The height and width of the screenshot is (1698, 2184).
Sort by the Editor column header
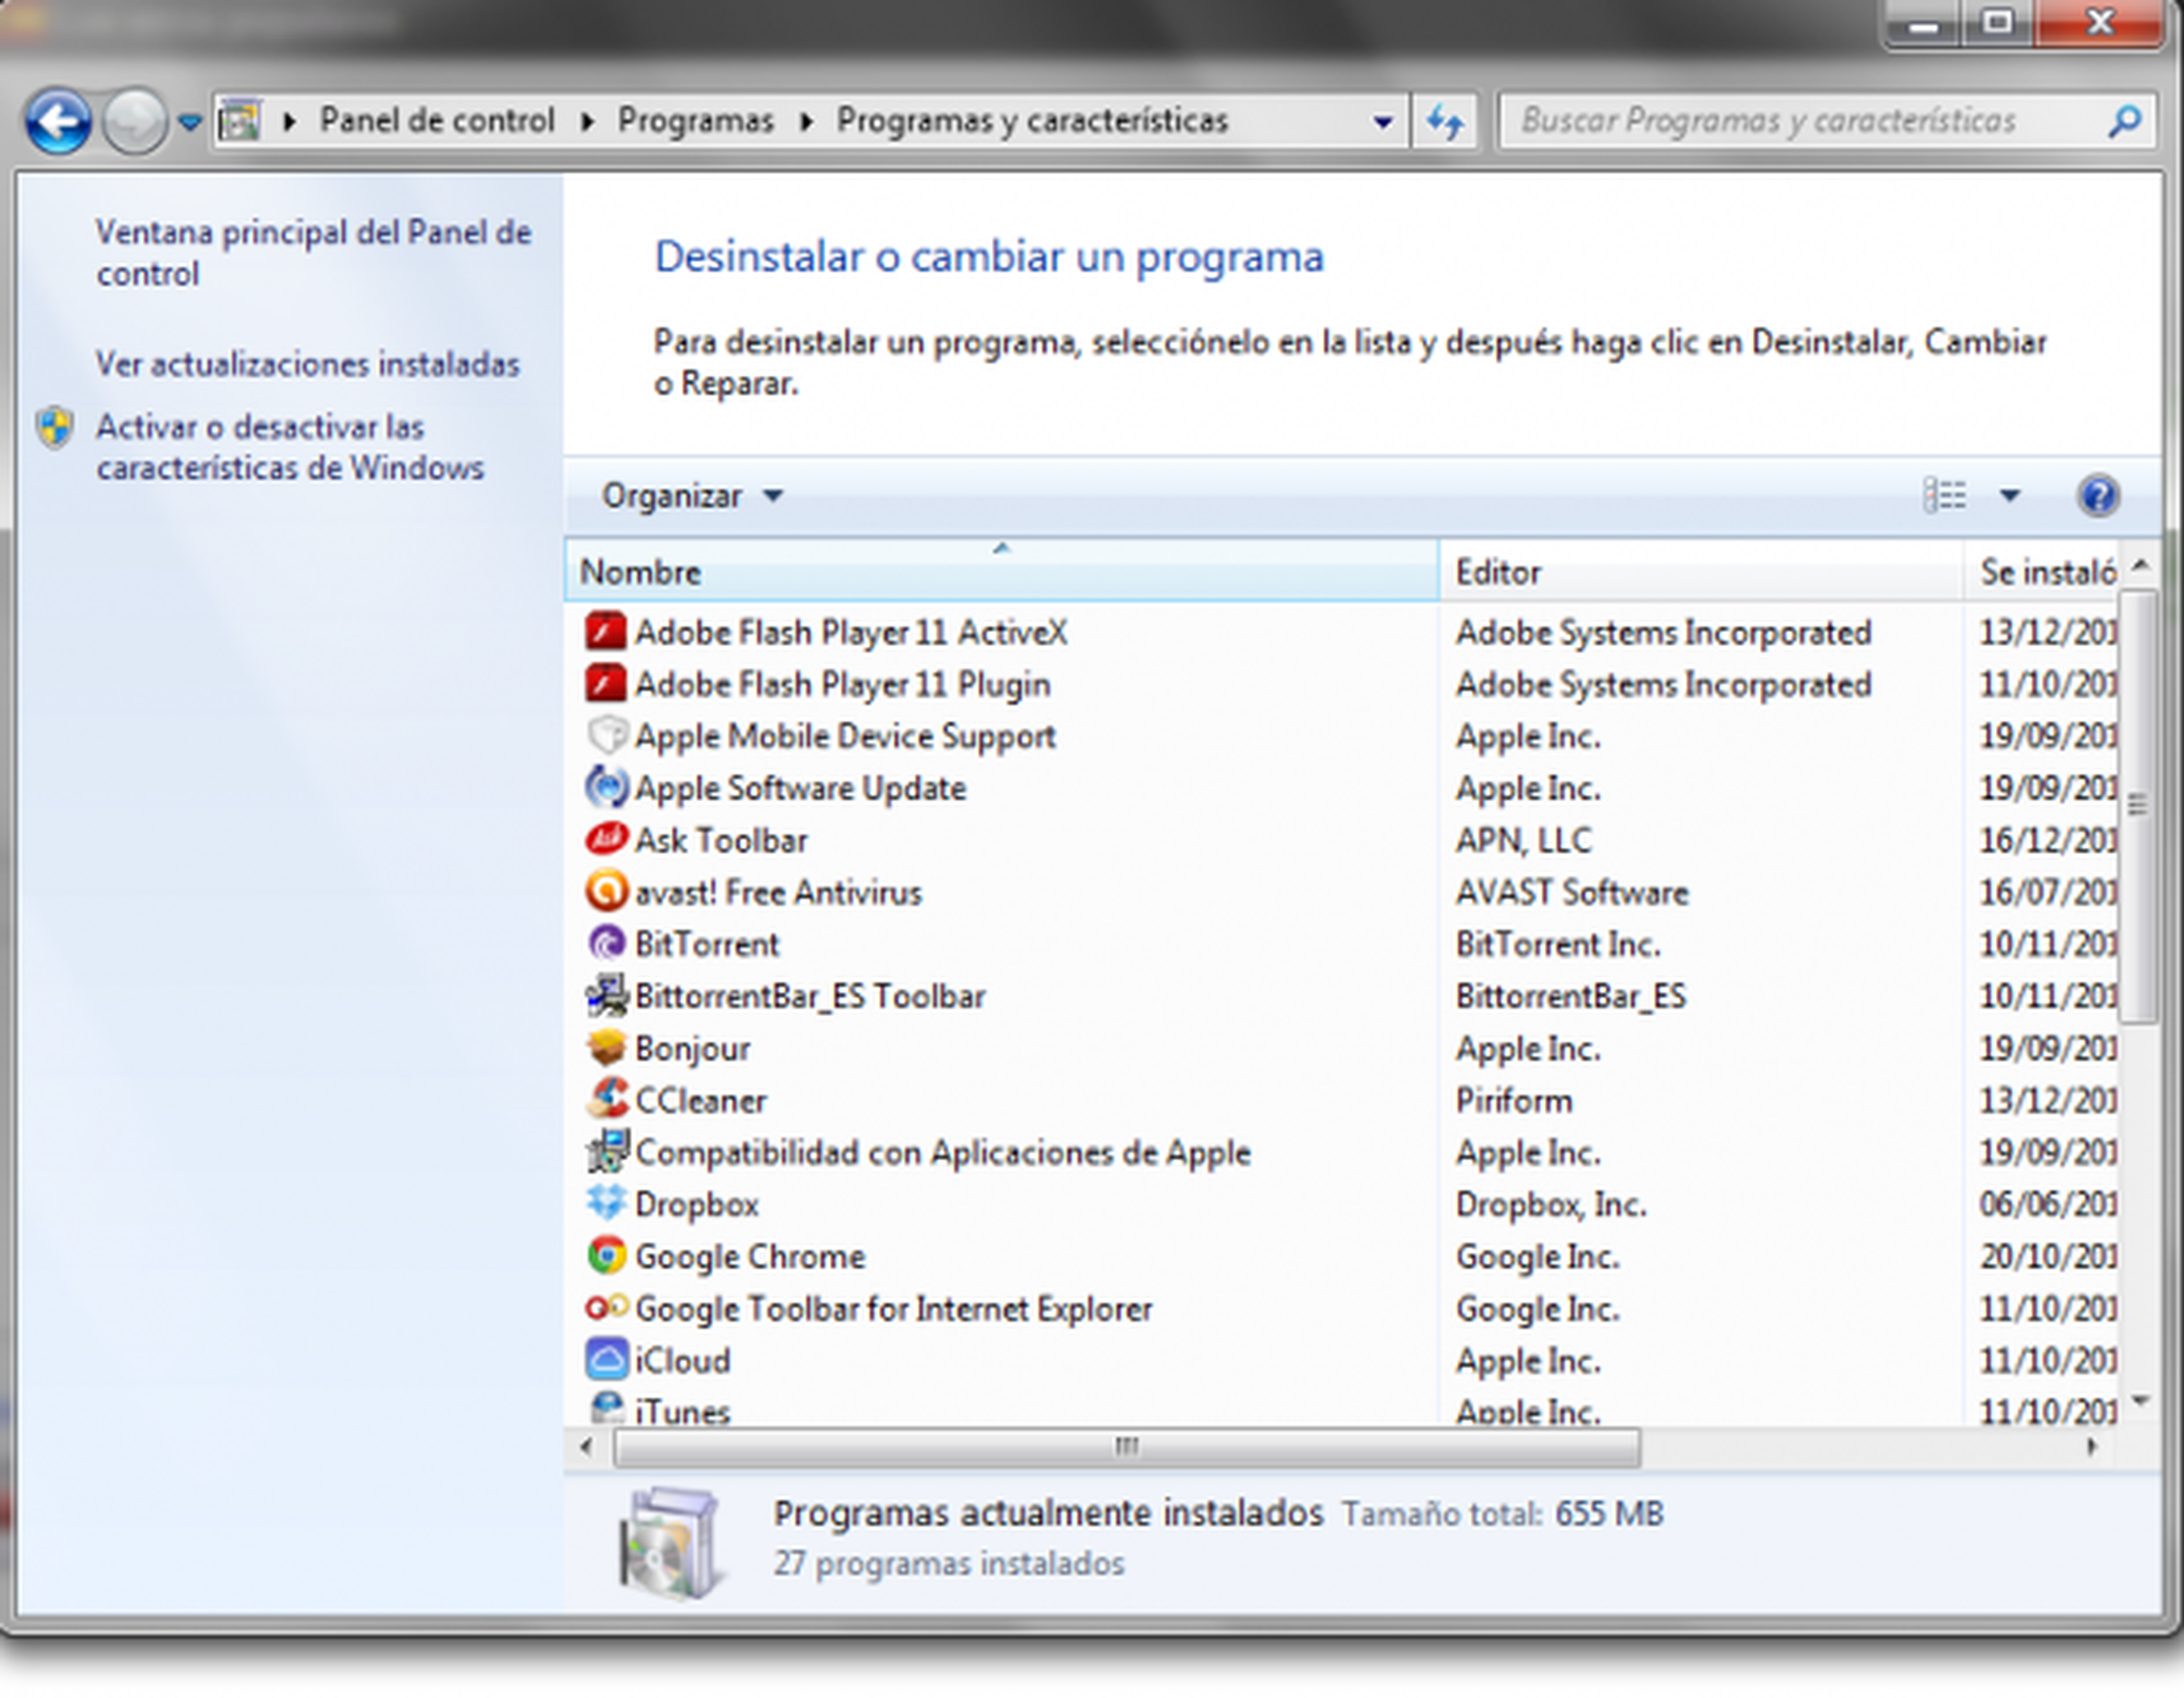pyautogui.click(x=1701, y=571)
